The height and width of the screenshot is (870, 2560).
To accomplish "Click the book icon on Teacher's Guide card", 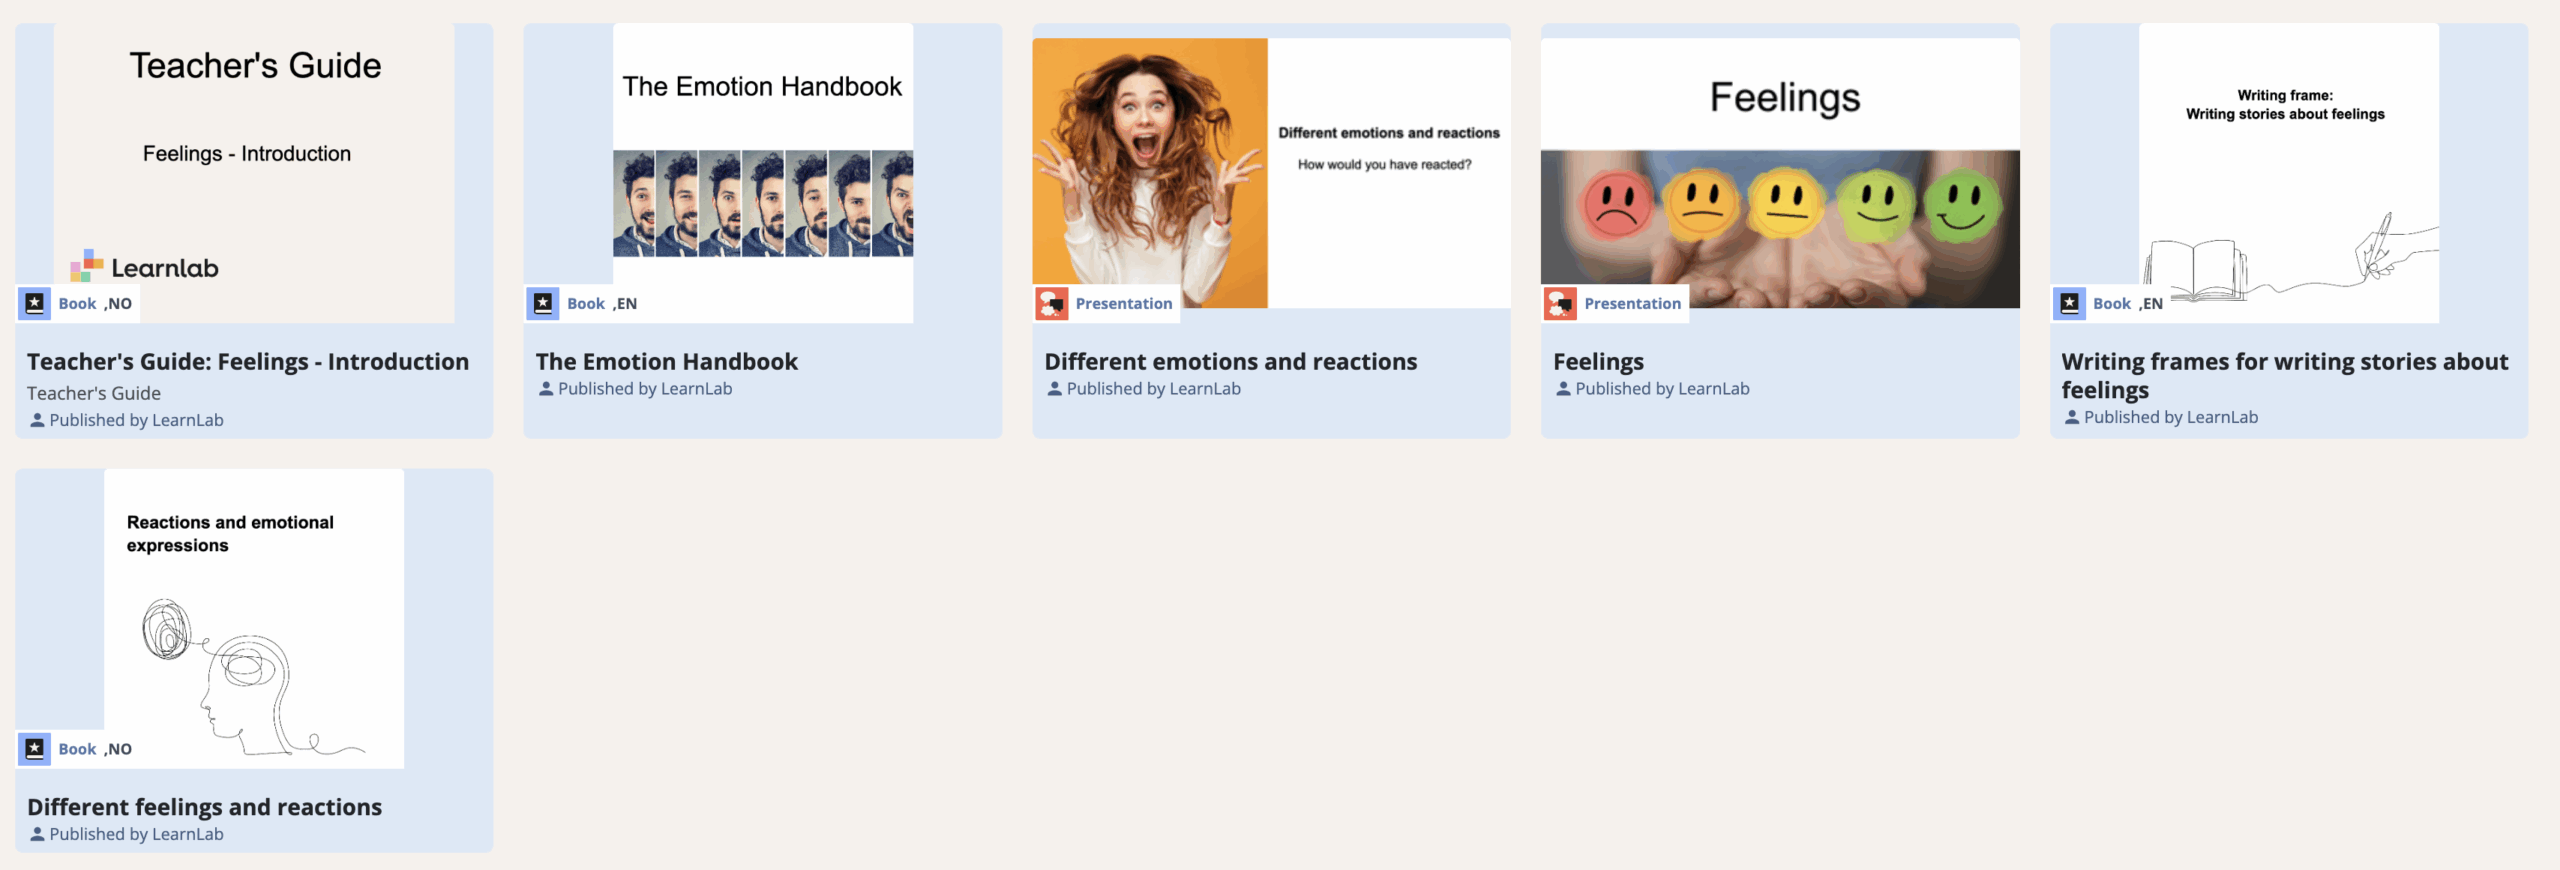I will (x=35, y=303).
